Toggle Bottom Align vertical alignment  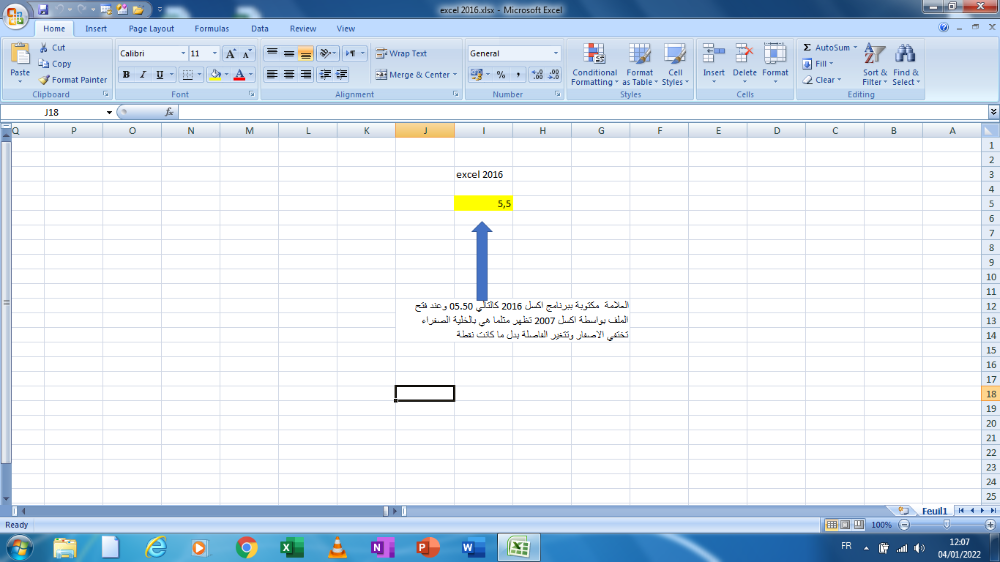(x=305, y=54)
